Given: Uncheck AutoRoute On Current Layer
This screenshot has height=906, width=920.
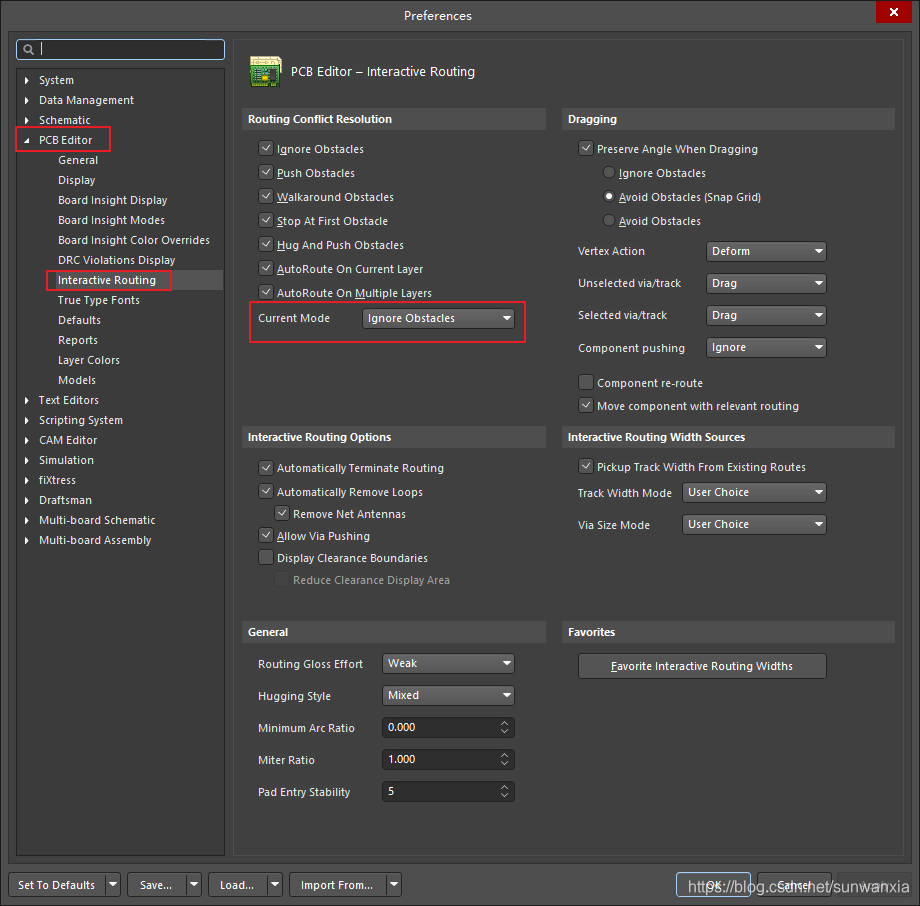Looking at the screenshot, I should tap(266, 268).
